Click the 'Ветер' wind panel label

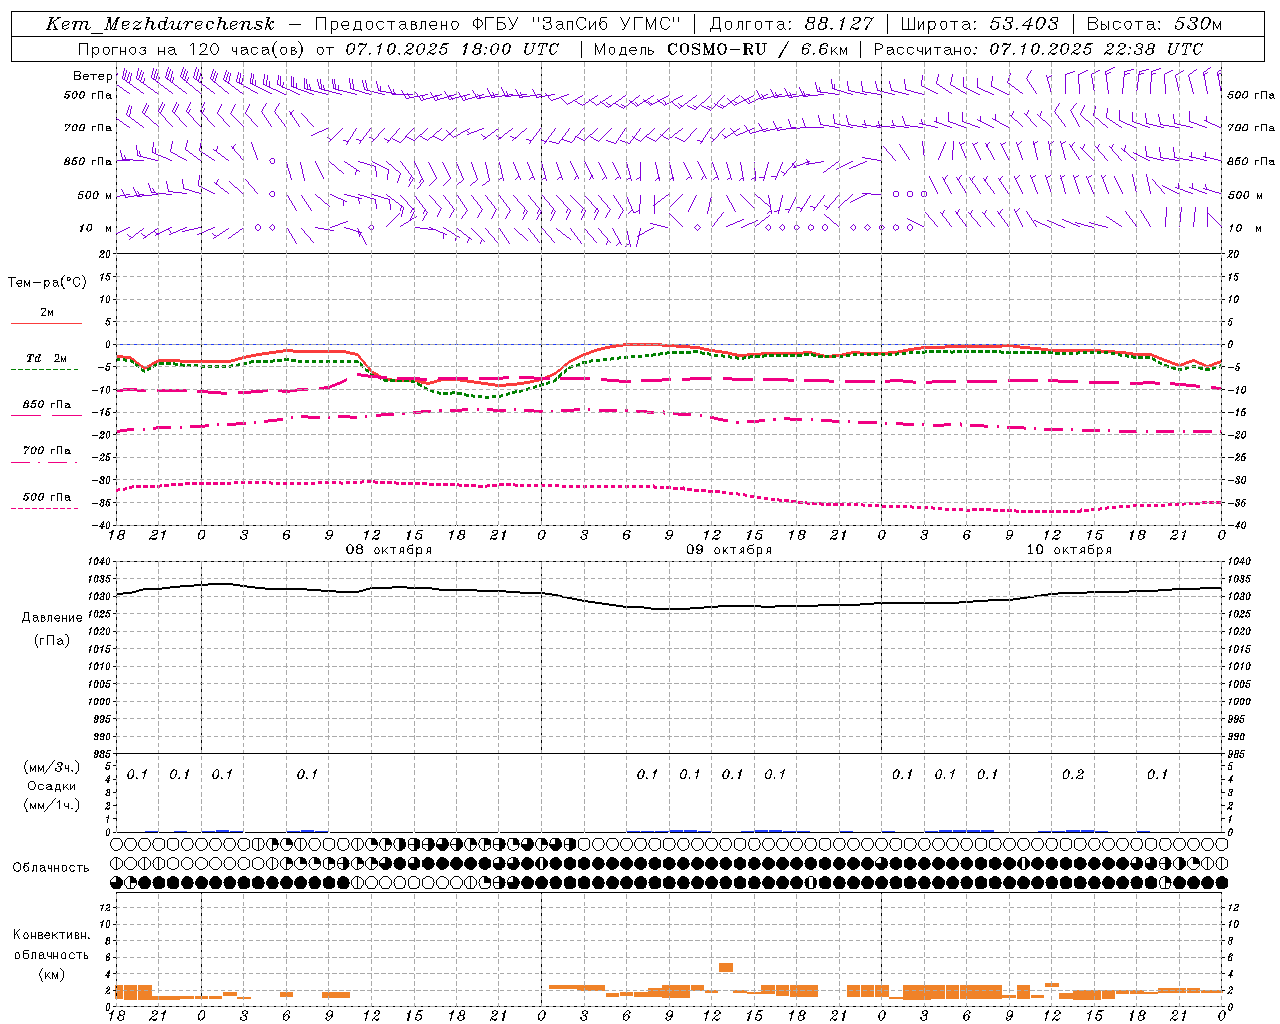pos(92,76)
